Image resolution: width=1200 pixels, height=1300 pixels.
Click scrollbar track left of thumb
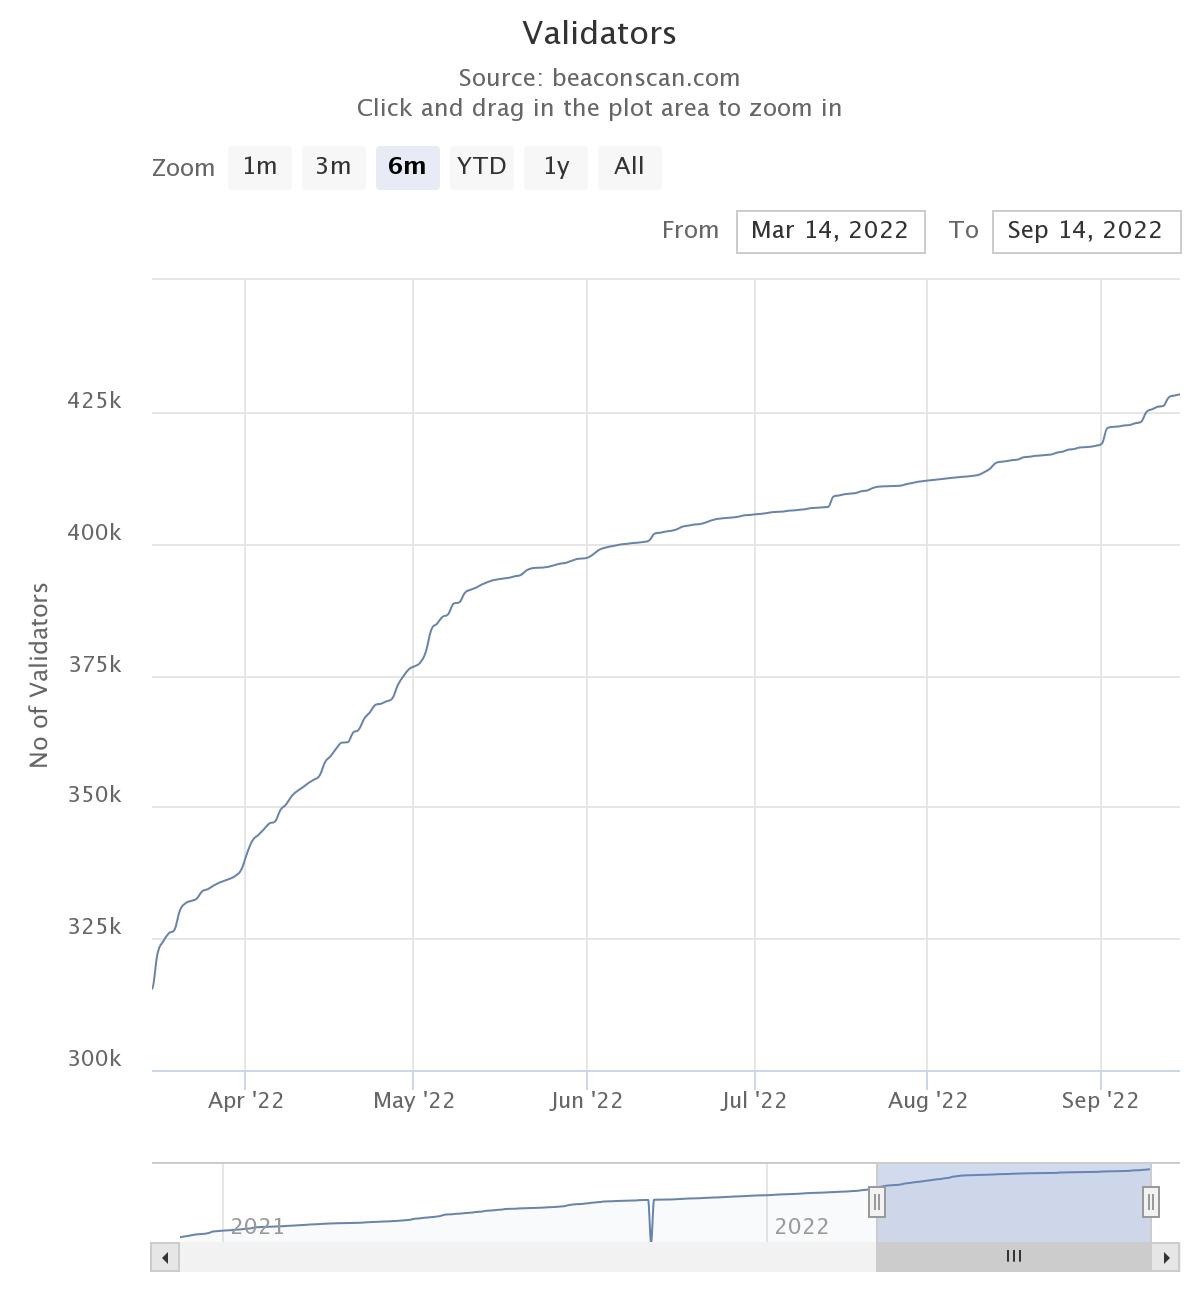(520, 1257)
